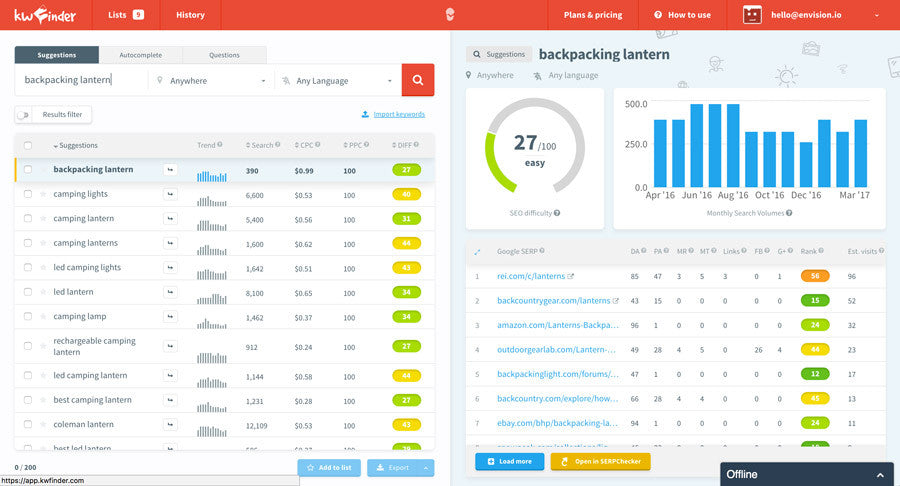Image resolution: width=900 pixels, height=486 pixels.
Task: Sort by Suggestions column
Action: click(x=76, y=145)
